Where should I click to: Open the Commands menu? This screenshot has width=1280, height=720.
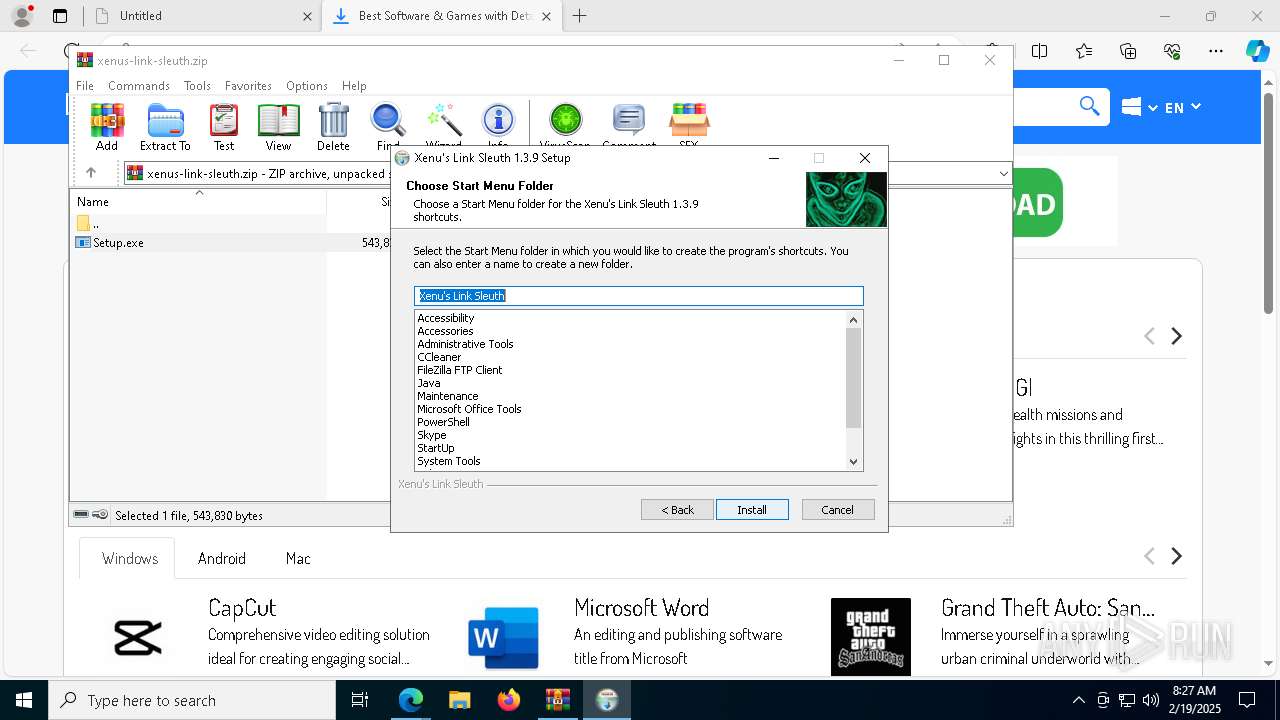tap(139, 86)
